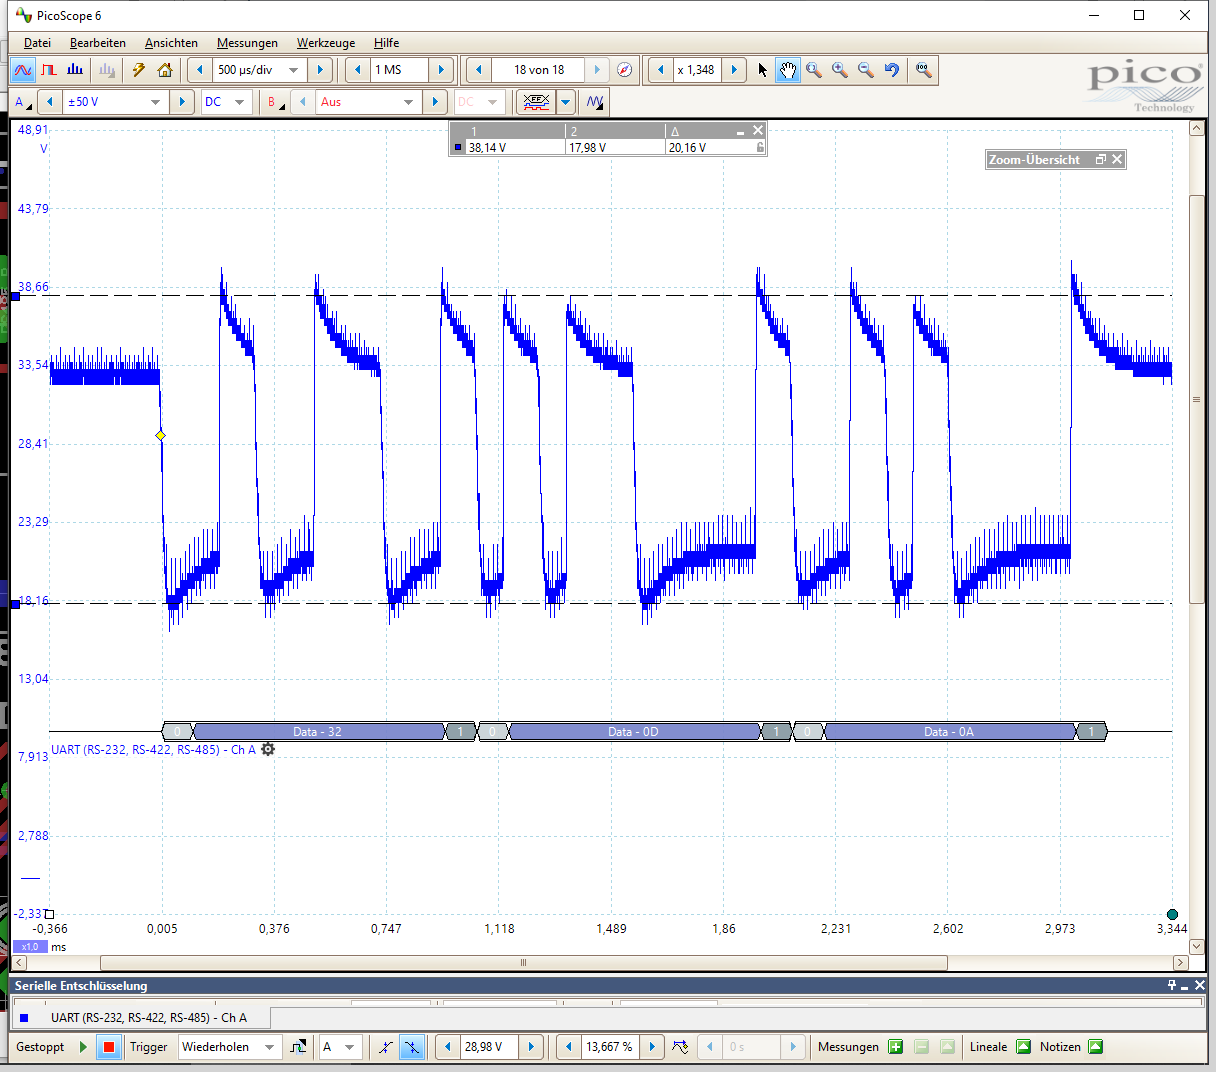The height and width of the screenshot is (1072, 1216).
Task: Open the Ansichten menu
Action: click(x=171, y=43)
